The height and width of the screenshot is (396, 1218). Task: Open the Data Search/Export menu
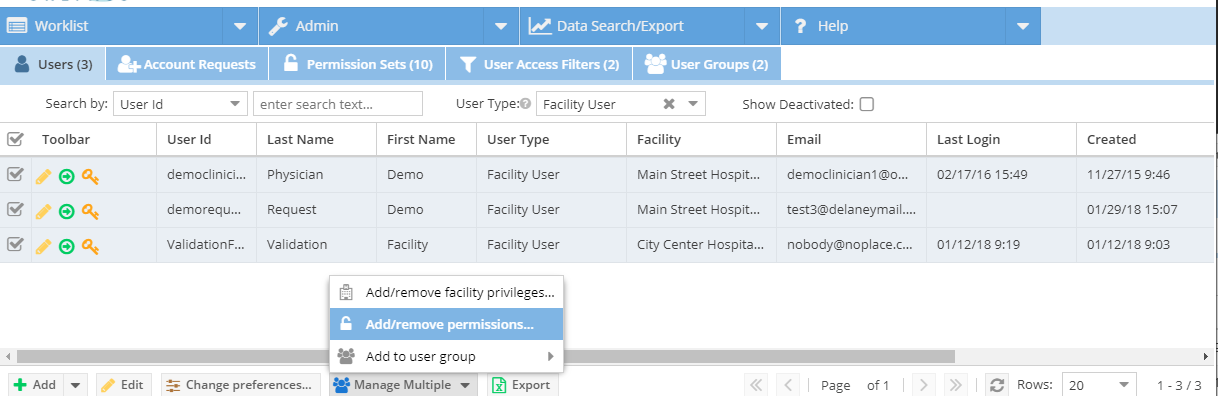632,27
